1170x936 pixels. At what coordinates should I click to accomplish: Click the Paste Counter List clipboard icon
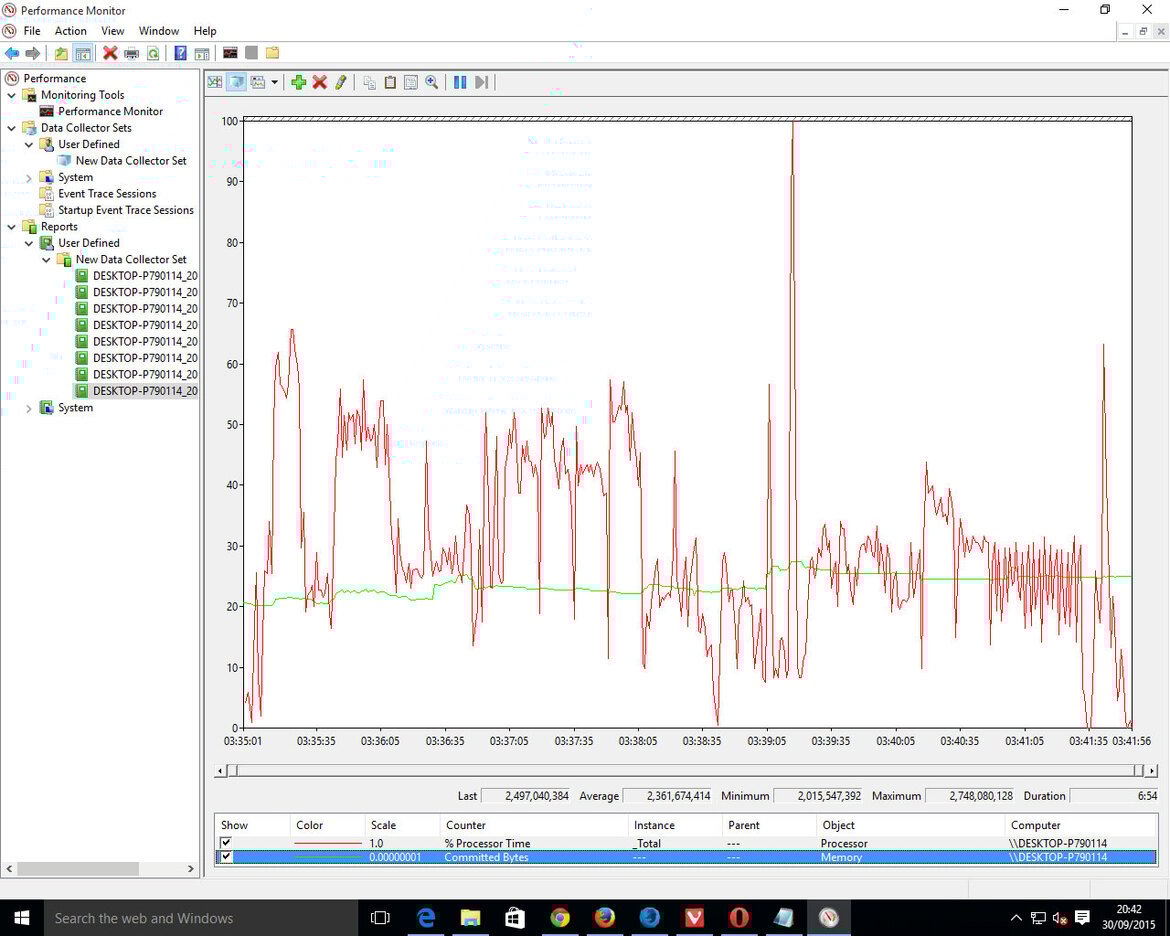point(390,82)
